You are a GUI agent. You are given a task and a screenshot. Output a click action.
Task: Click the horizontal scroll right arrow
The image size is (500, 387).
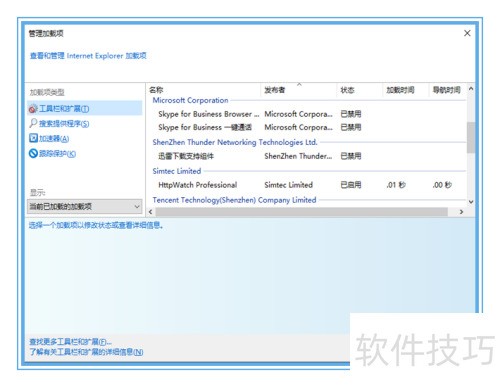pos(461,212)
